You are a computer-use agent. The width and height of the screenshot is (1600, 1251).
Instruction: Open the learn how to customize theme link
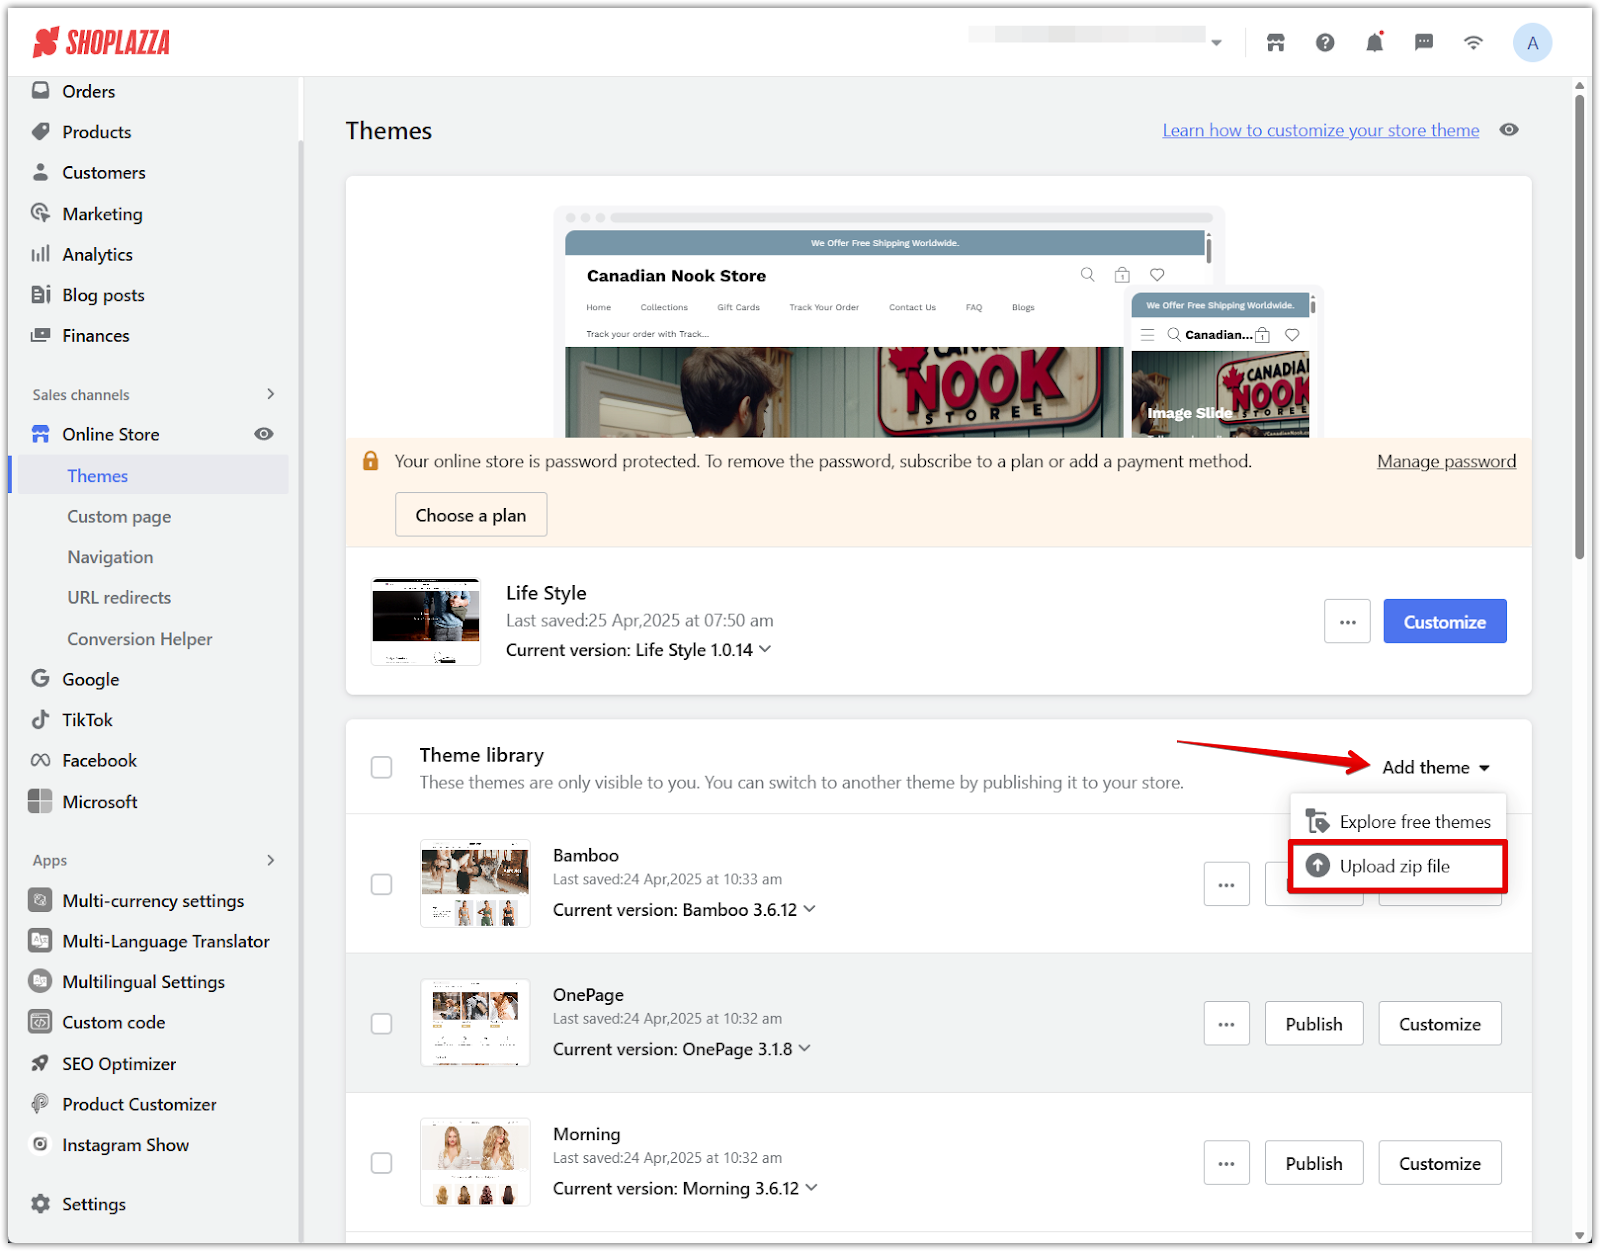[1320, 130]
